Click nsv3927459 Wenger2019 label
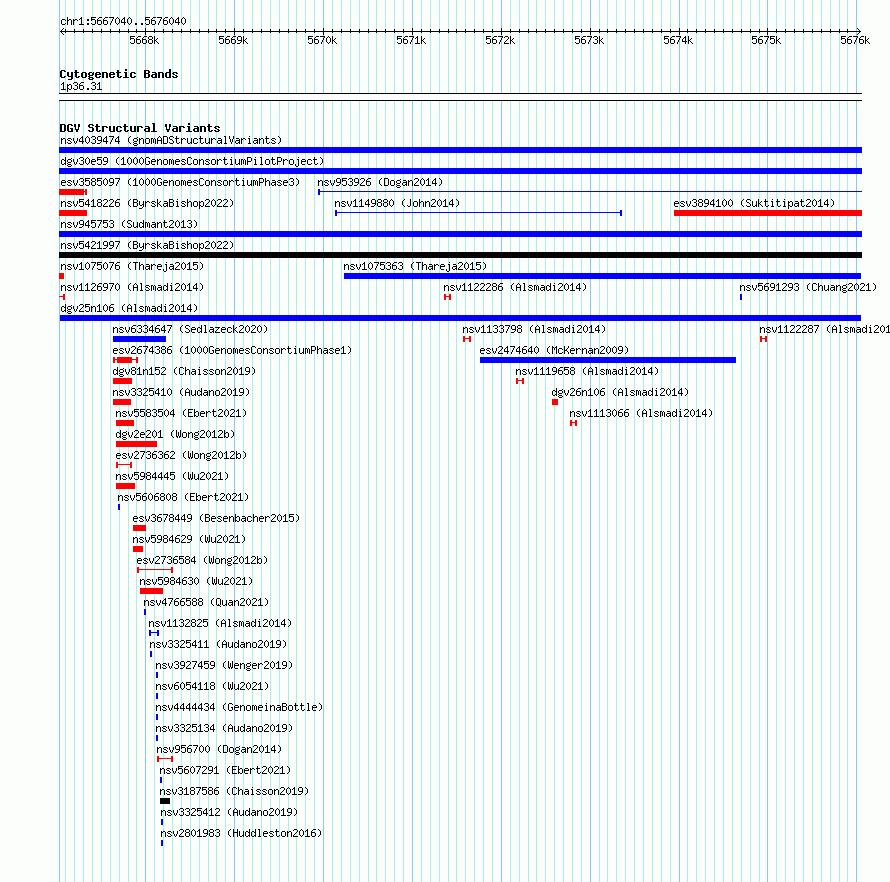 pyautogui.click(x=224, y=665)
